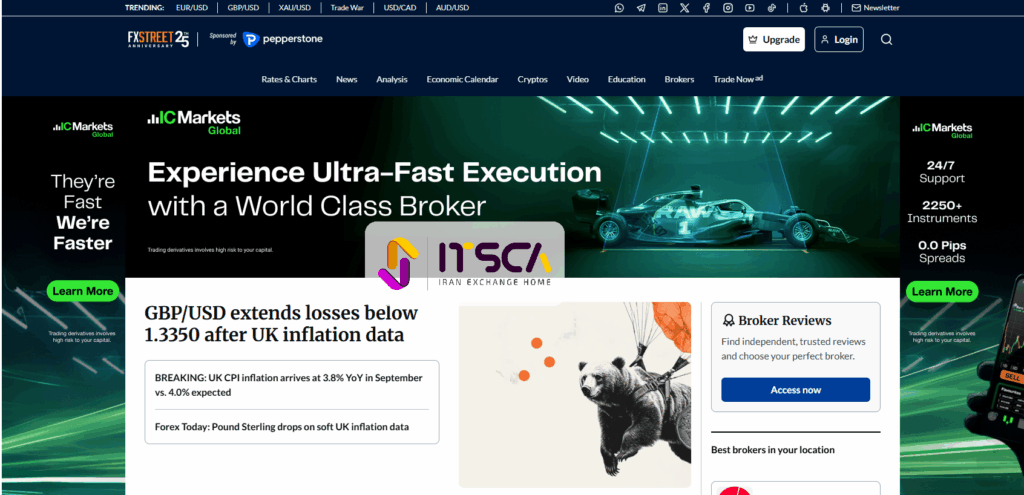Open the GBP/USD extends losses headline

coord(281,324)
